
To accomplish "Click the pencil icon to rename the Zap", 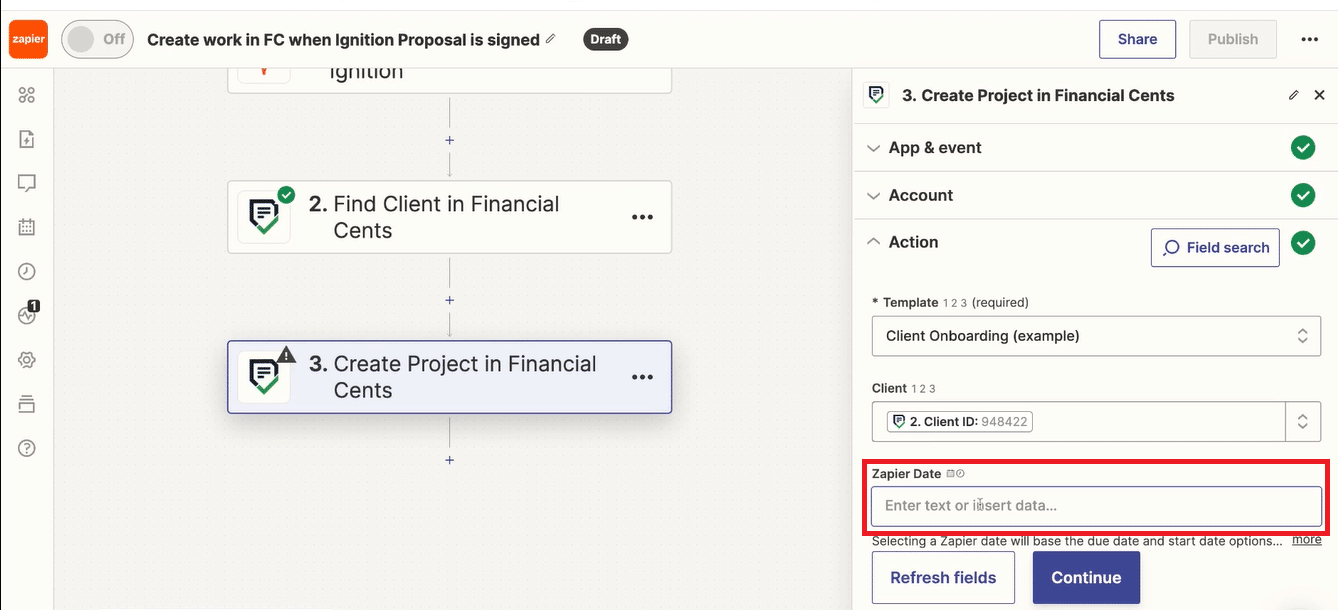I will point(550,39).
